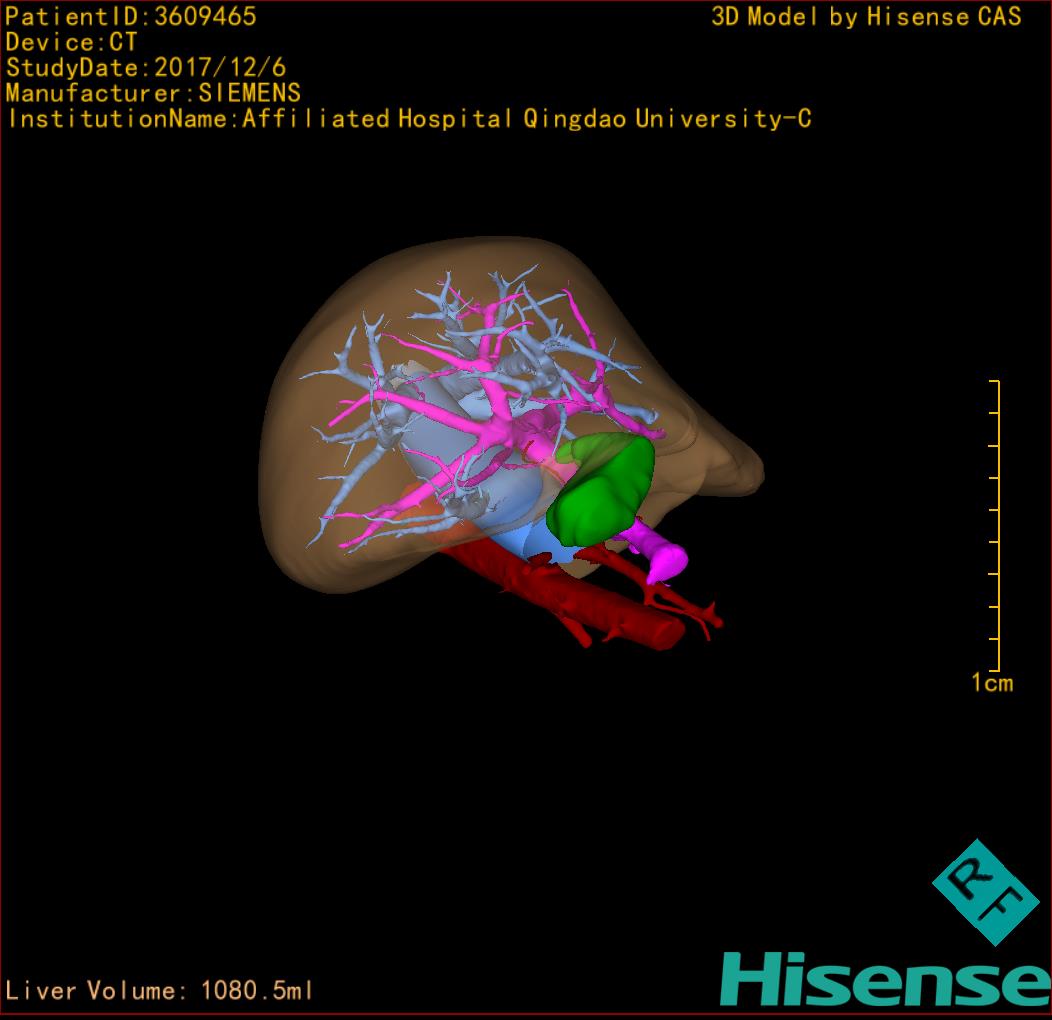1052x1020 pixels.
Task: Click the green tumor mass in the model
Action: coord(600,489)
